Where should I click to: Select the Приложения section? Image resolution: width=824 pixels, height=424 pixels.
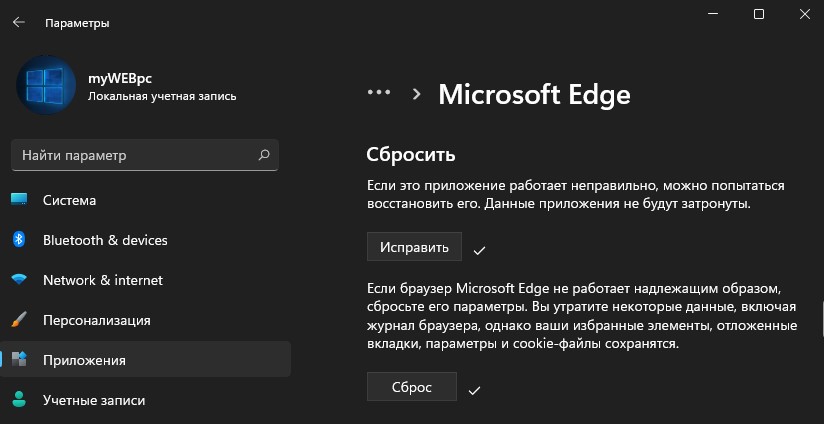145,360
